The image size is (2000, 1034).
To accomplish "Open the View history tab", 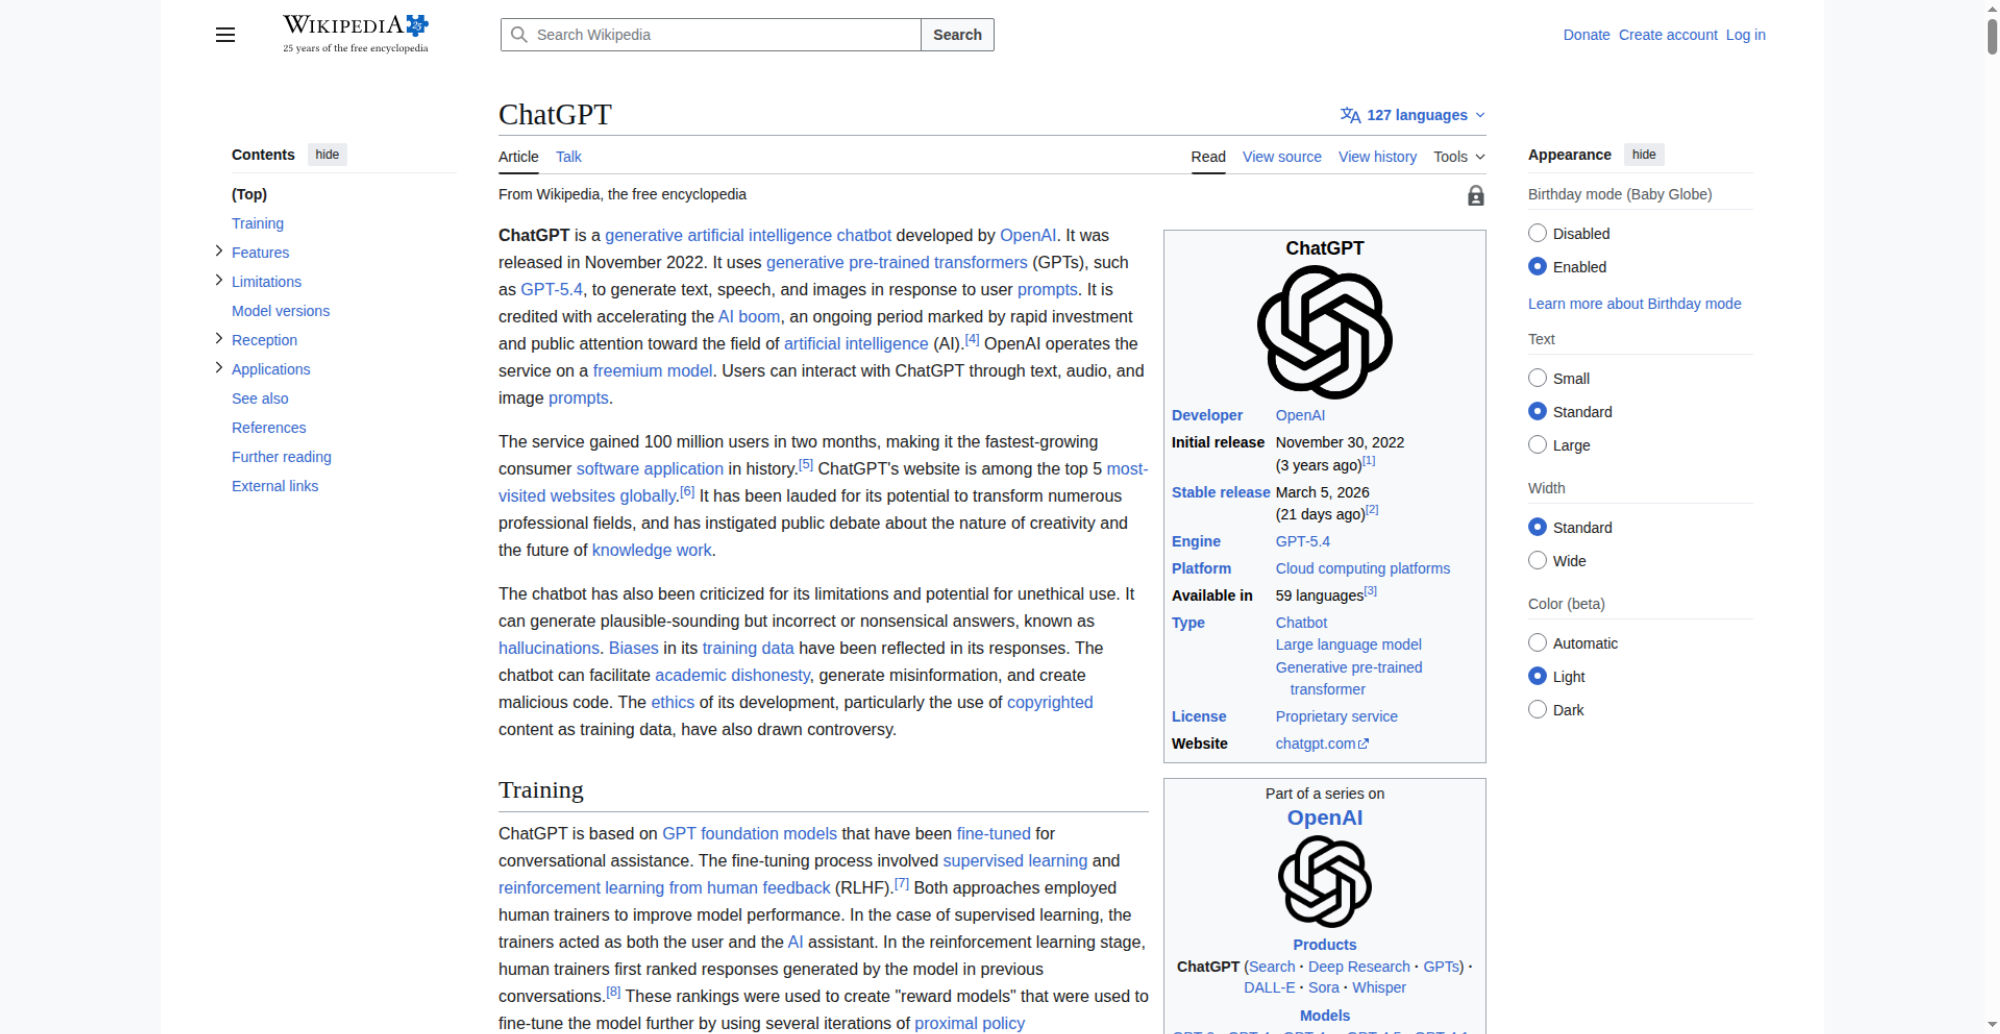I will pos(1377,157).
